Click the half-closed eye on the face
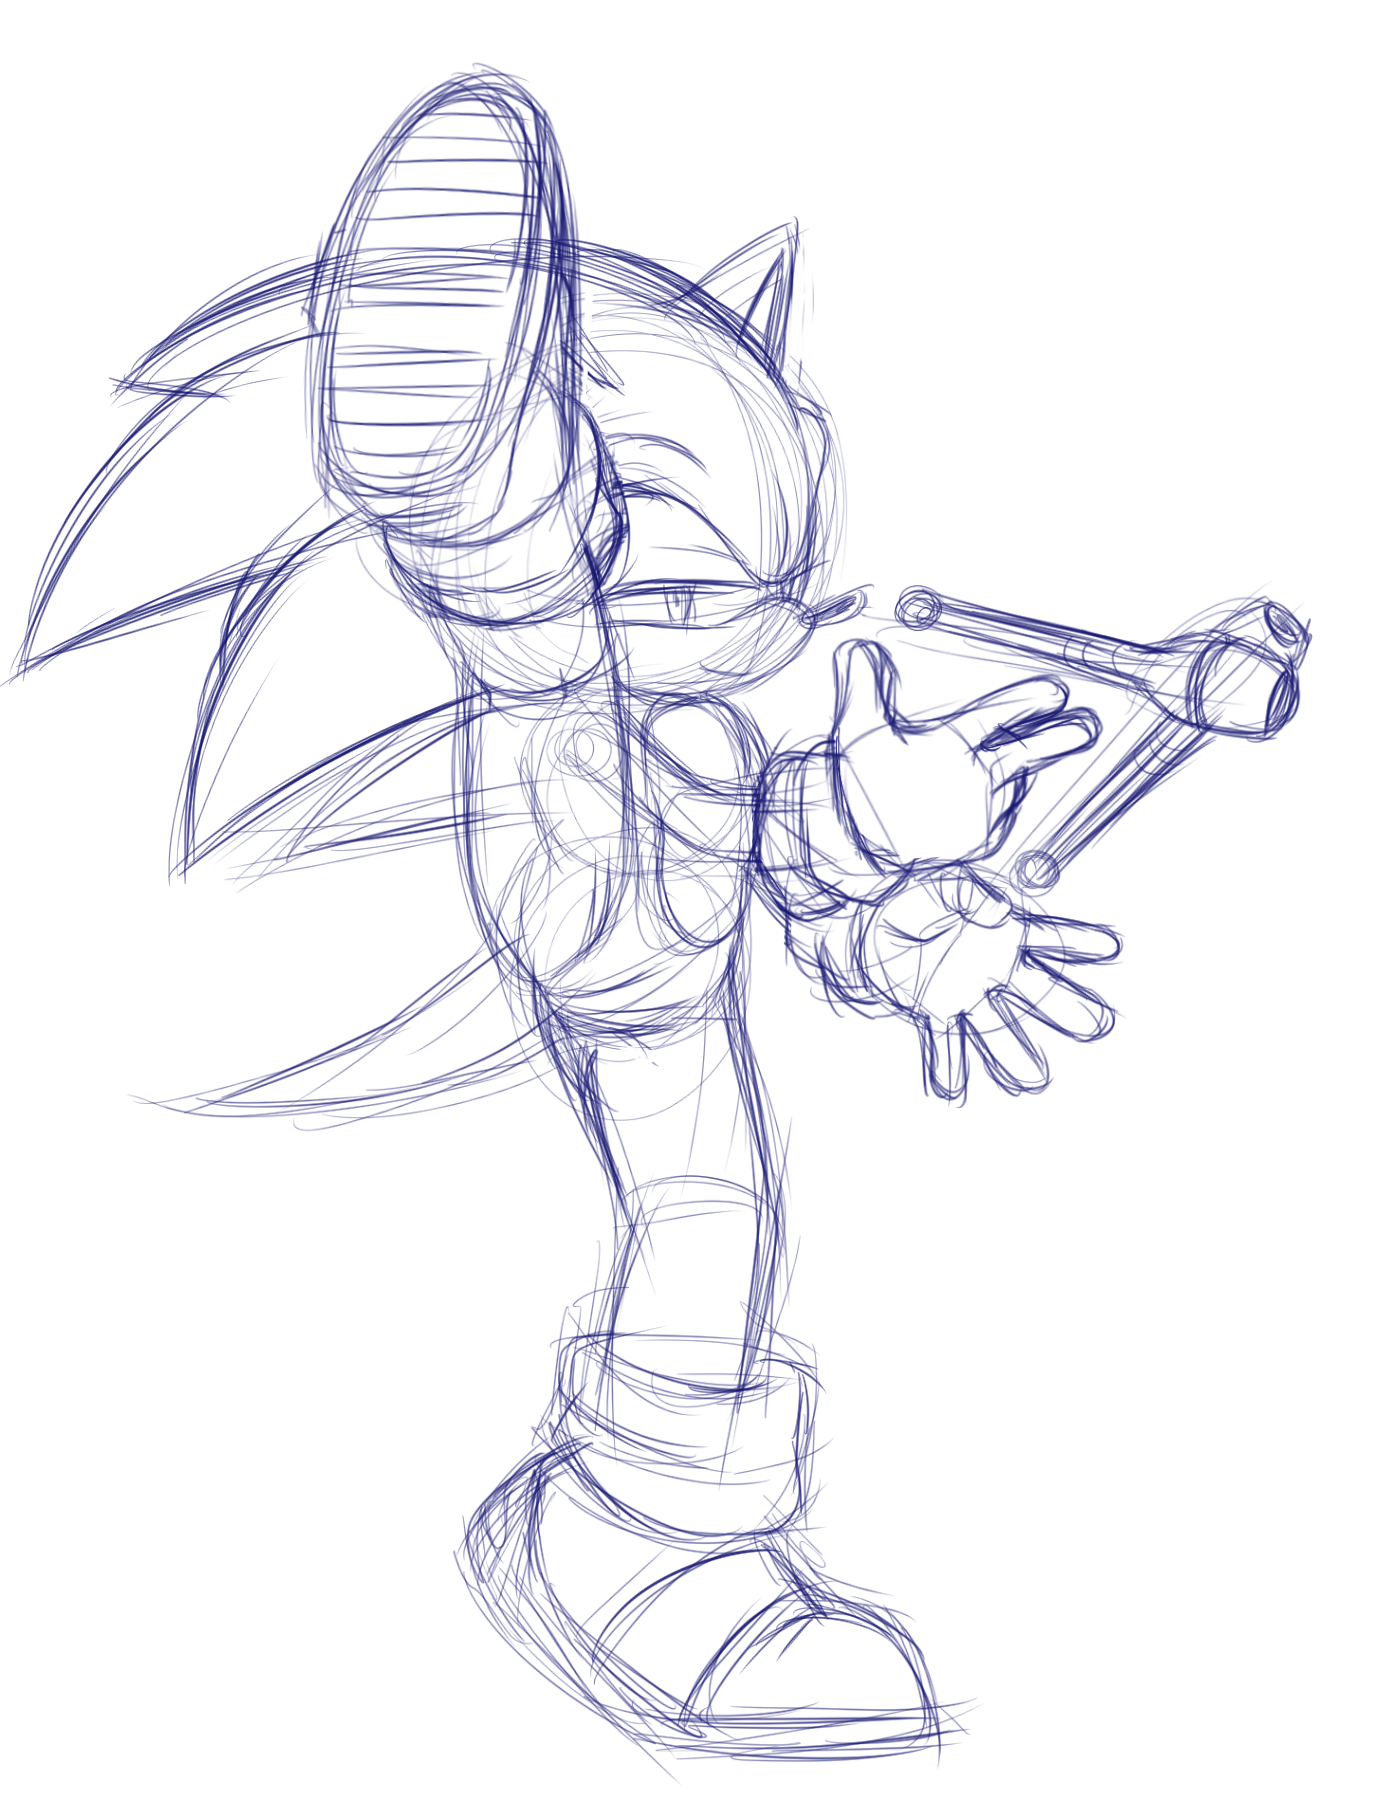The width and height of the screenshot is (1400, 1800). tap(682, 604)
